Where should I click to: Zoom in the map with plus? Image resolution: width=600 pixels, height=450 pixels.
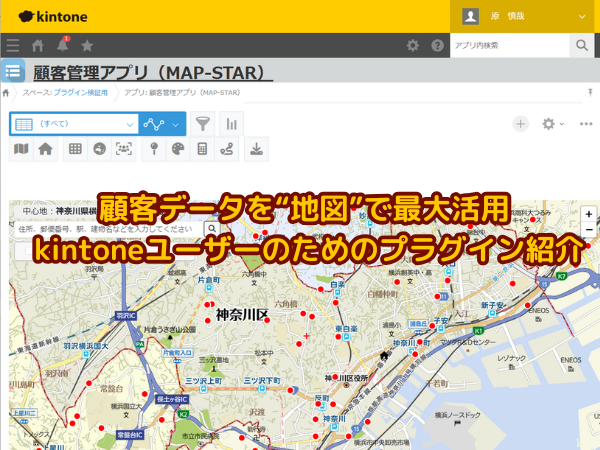coord(589,214)
